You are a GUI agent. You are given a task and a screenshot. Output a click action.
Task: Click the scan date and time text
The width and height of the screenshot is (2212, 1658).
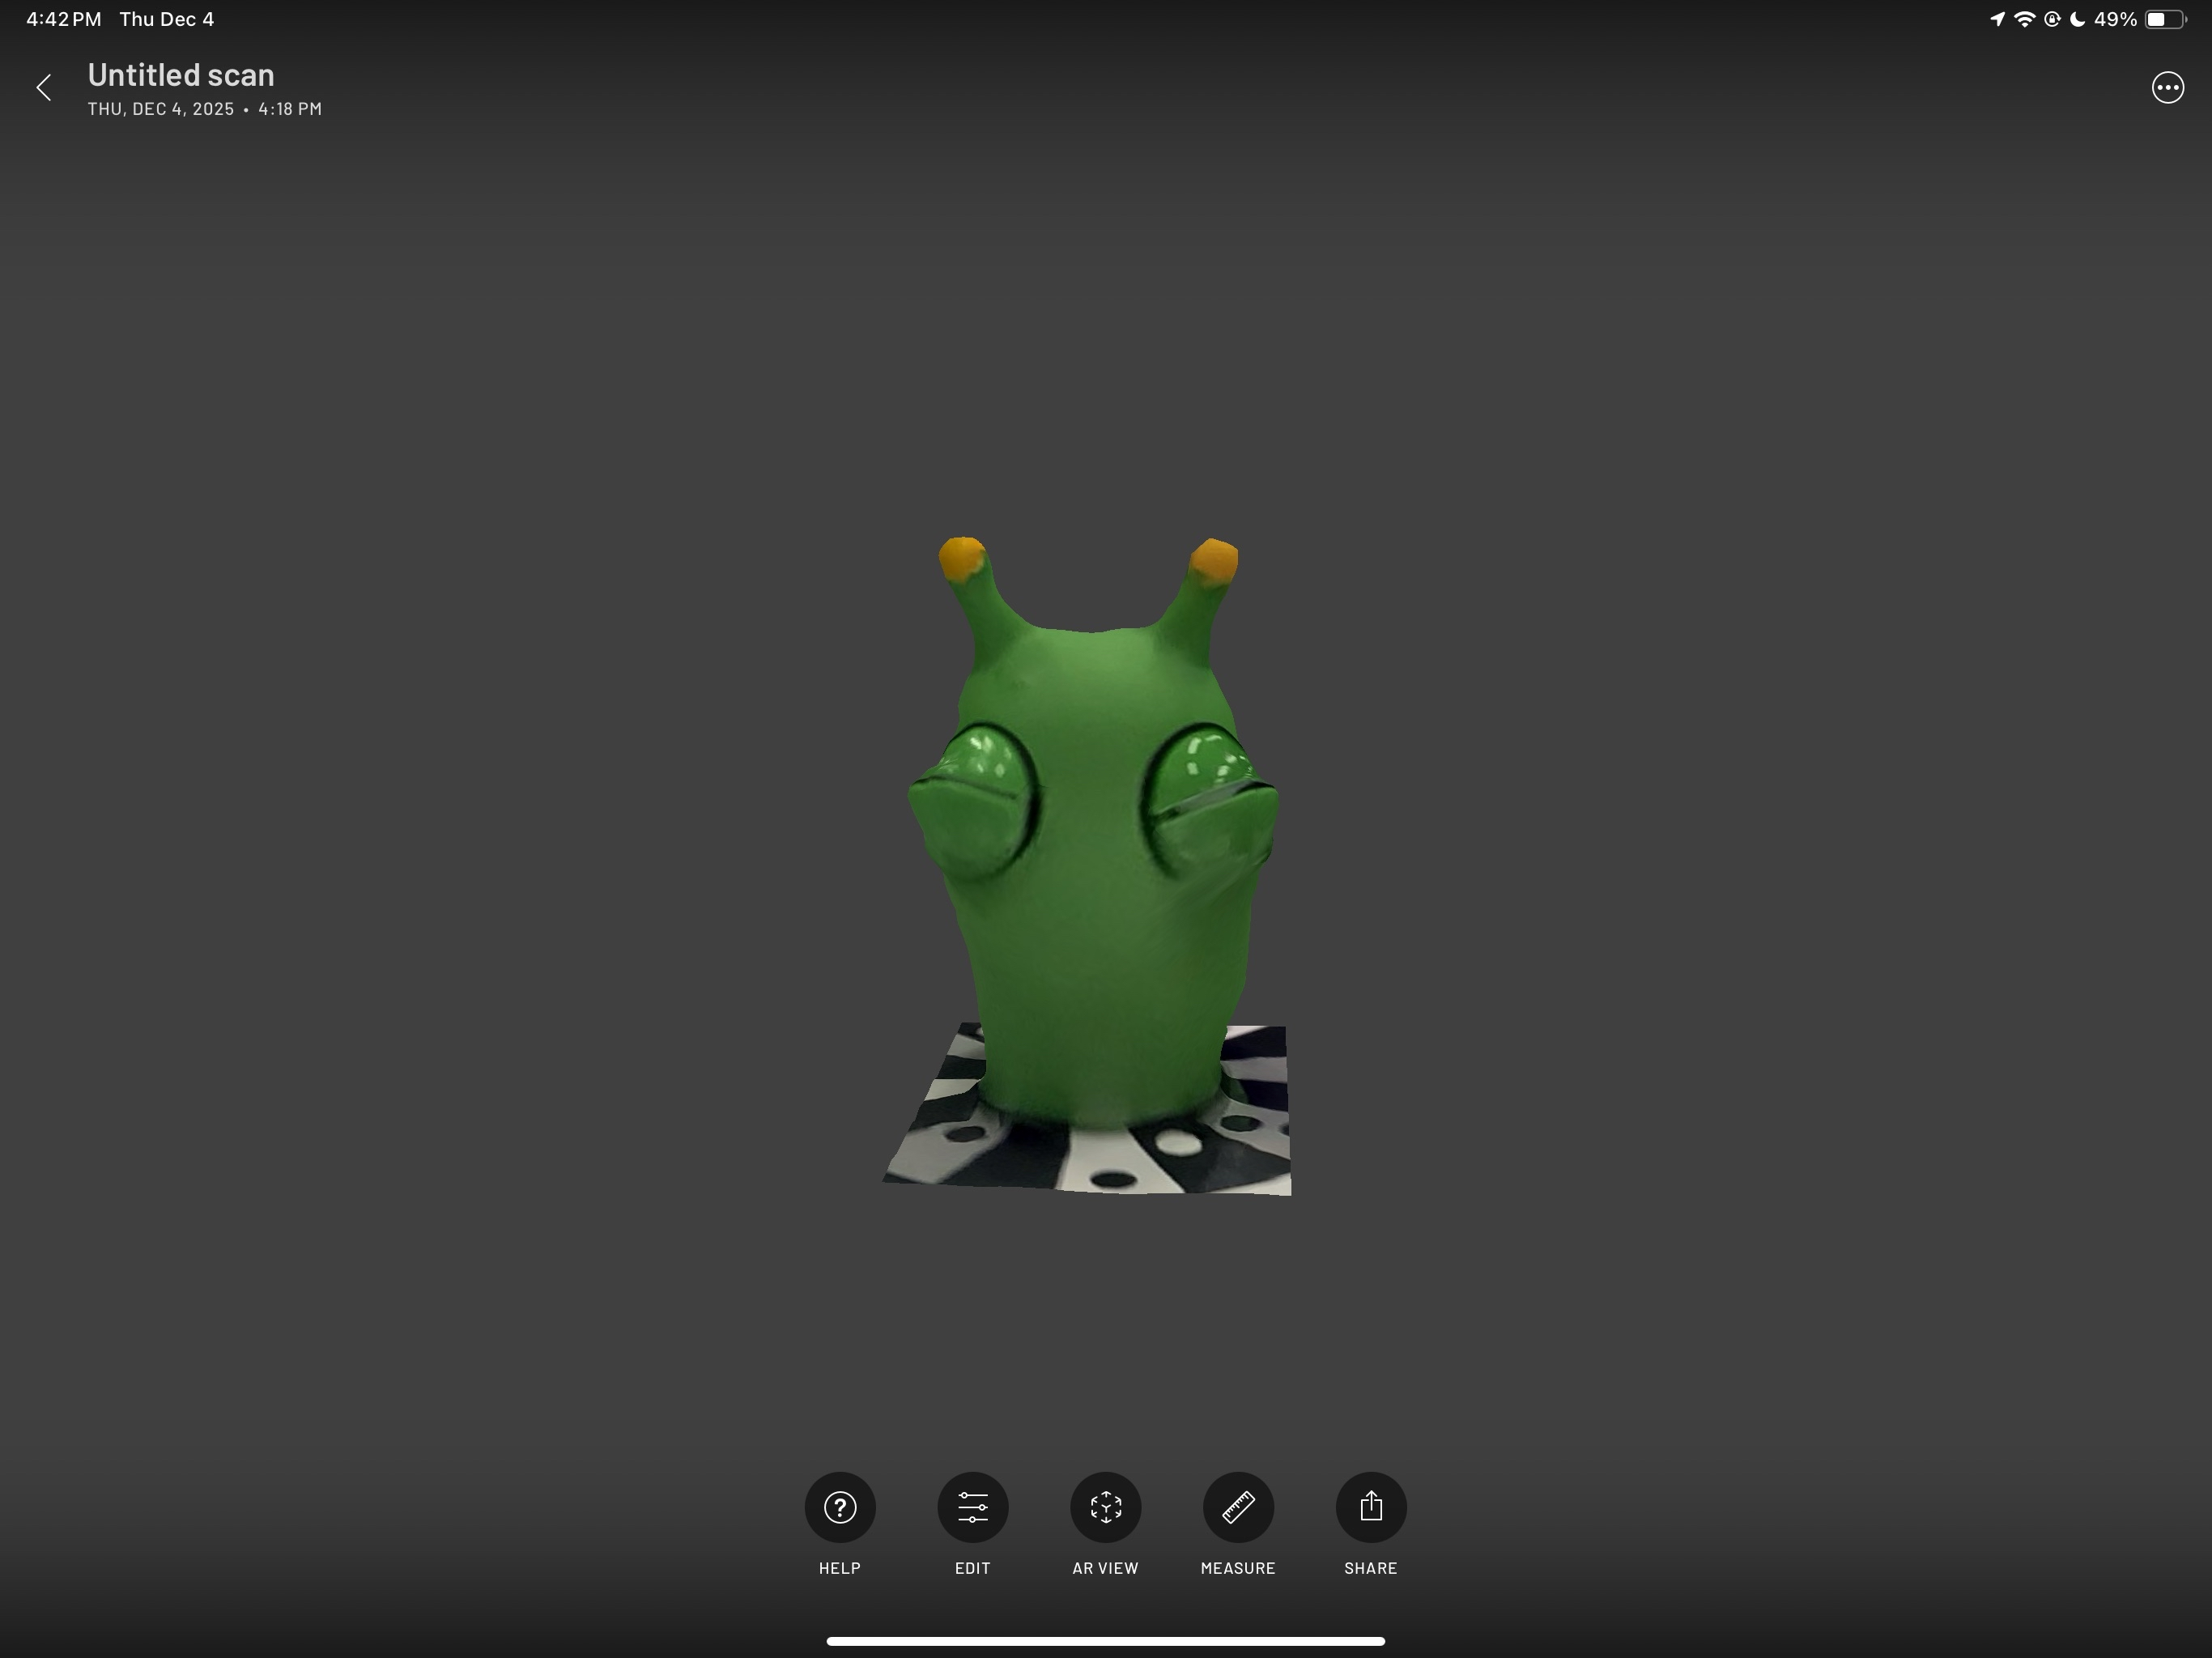pos(205,109)
